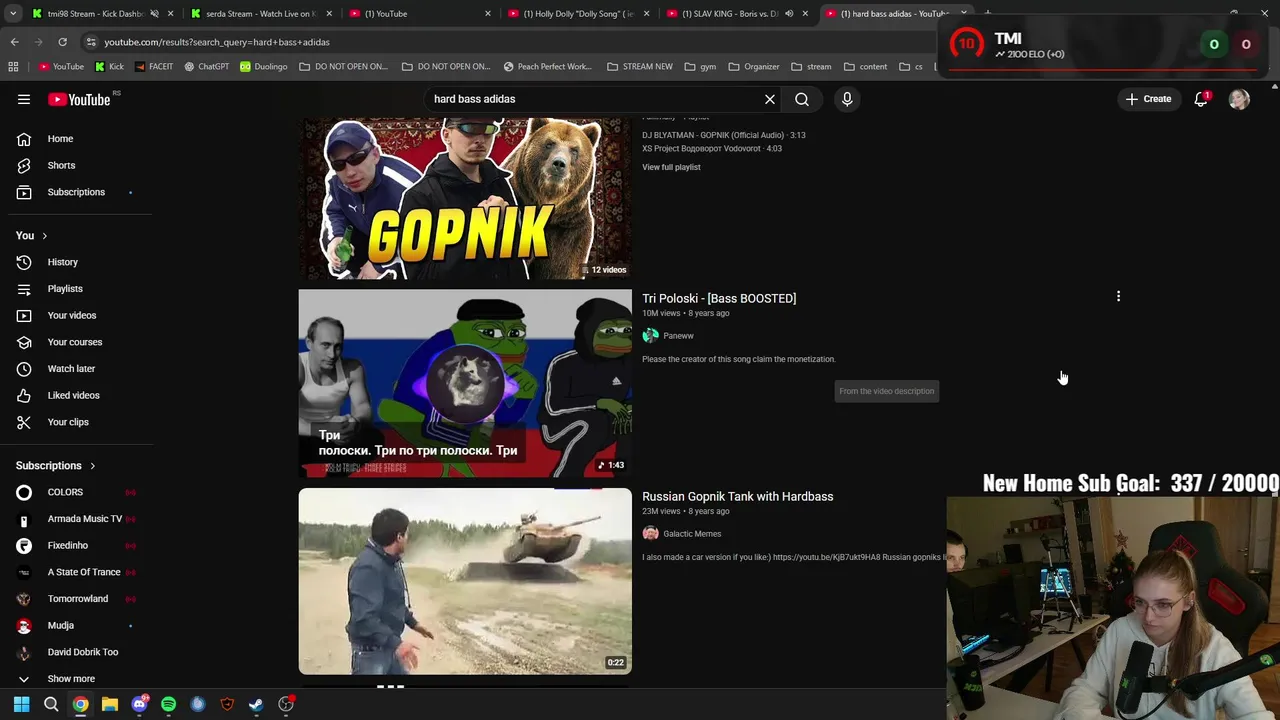Open the notifications bell
The image size is (1280, 720).
(x=1201, y=99)
